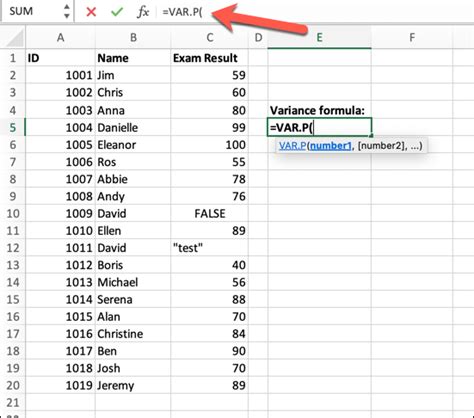This screenshot has height=418, width=474.
Task: Select row 10 header
Action: pos(13,213)
